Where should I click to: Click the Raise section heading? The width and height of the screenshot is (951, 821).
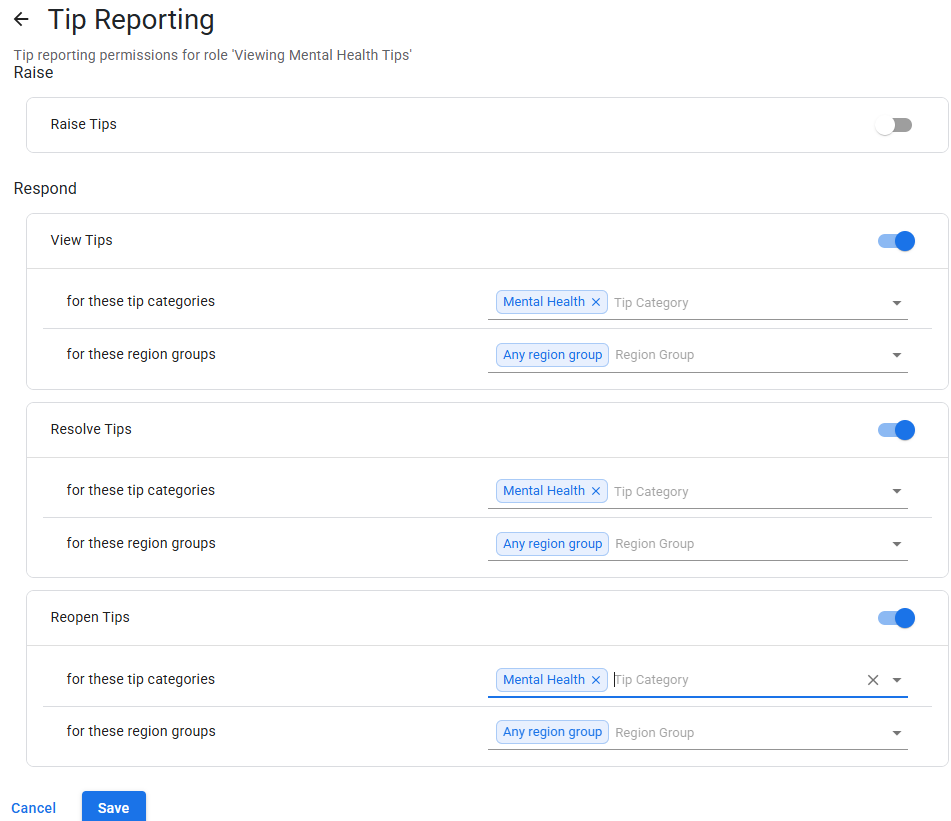coord(33,73)
